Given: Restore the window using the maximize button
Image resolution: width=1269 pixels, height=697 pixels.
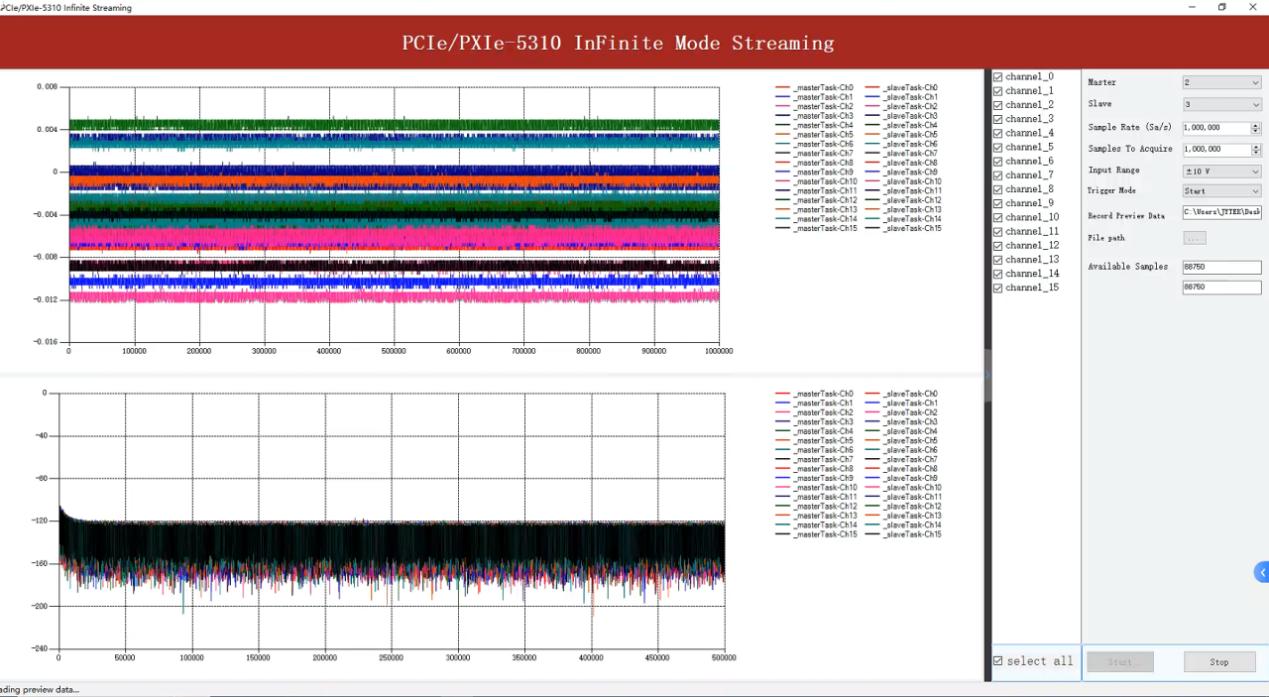Looking at the screenshot, I should click(1222, 7).
